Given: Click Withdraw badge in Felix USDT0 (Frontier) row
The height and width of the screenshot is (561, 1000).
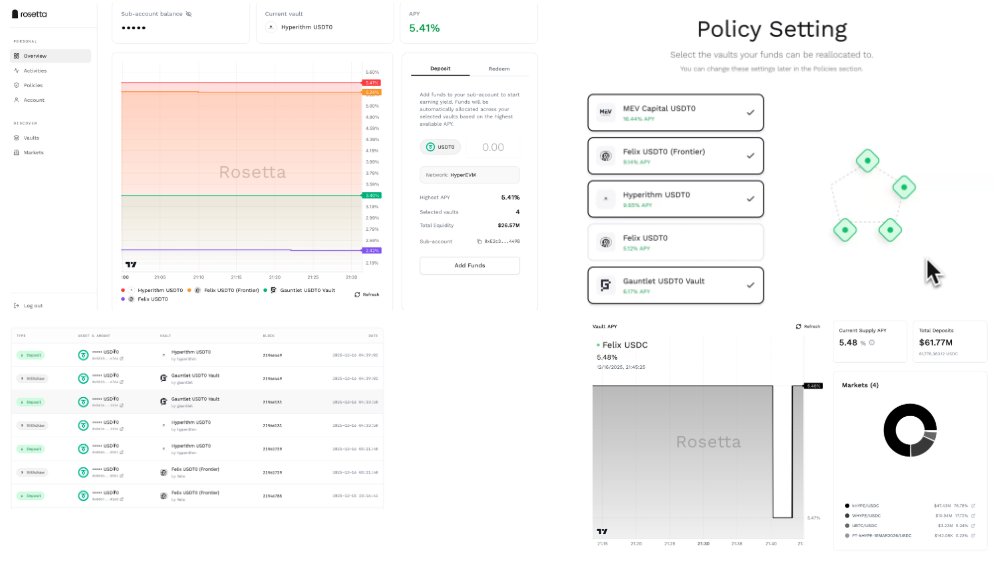Looking at the screenshot, I should 32,472.
